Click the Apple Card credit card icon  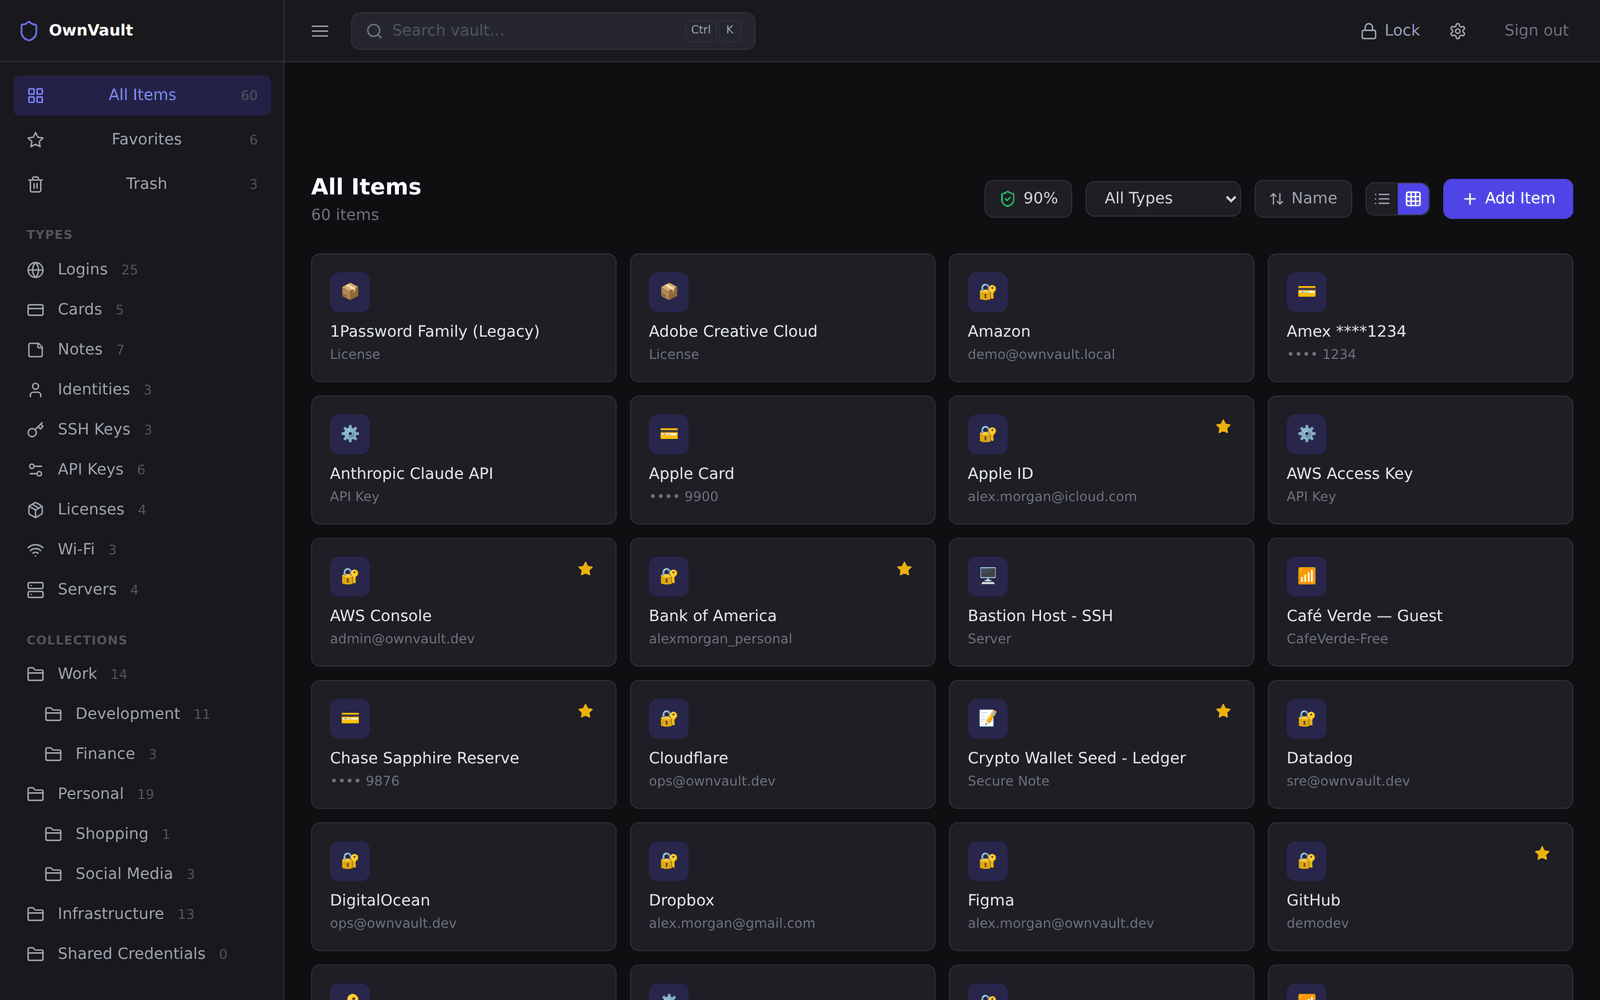pyautogui.click(x=669, y=434)
